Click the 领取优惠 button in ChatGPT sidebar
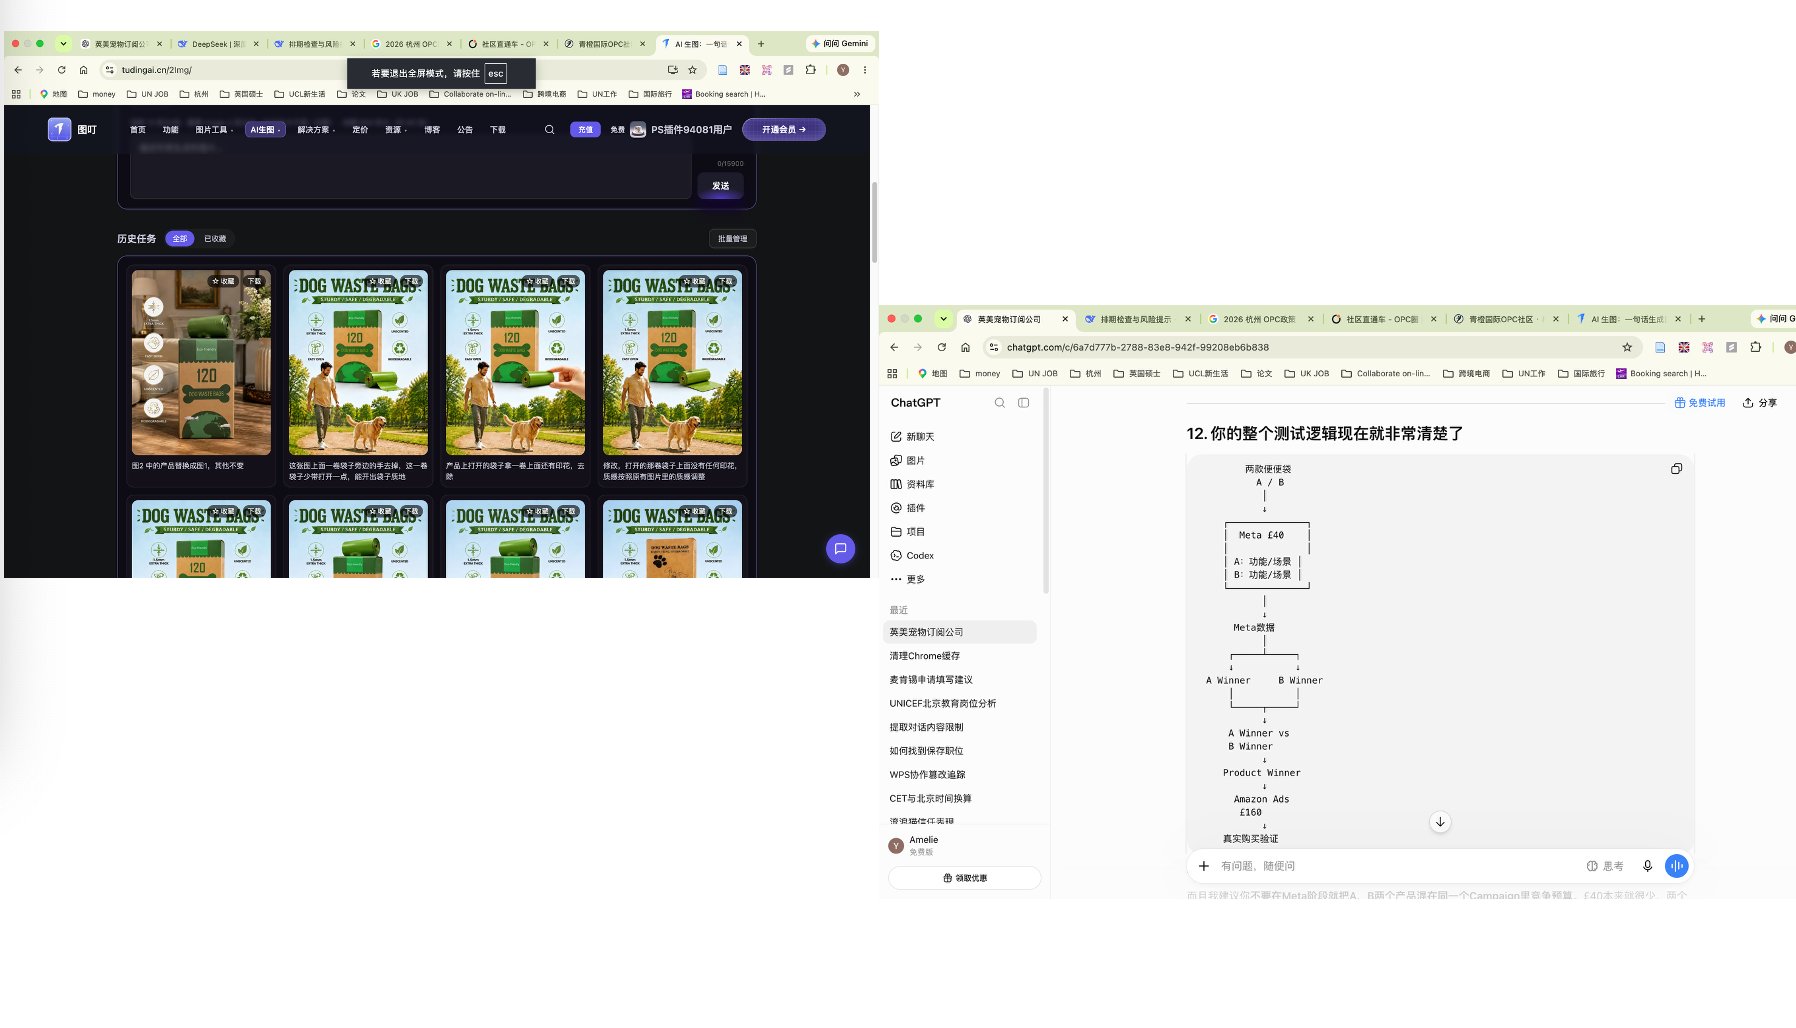 965,878
